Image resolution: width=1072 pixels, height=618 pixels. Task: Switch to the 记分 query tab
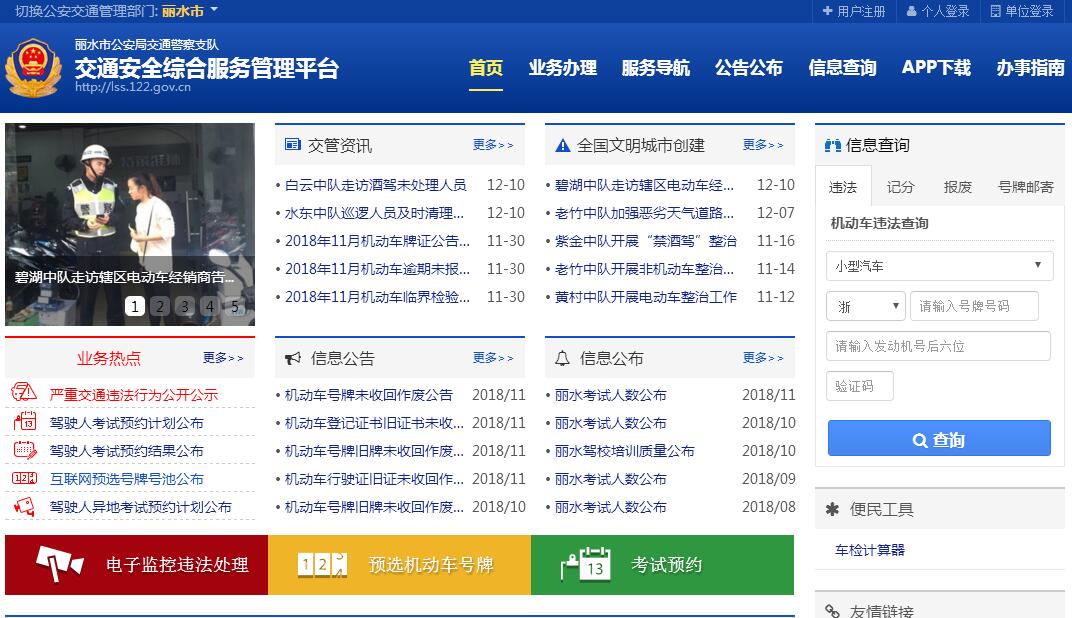tap(900, 187)
